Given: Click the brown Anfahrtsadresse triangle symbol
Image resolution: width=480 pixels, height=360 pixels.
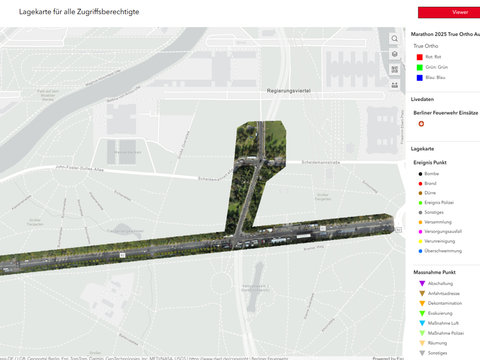Looking at the screenshot, I should (422, 293).
